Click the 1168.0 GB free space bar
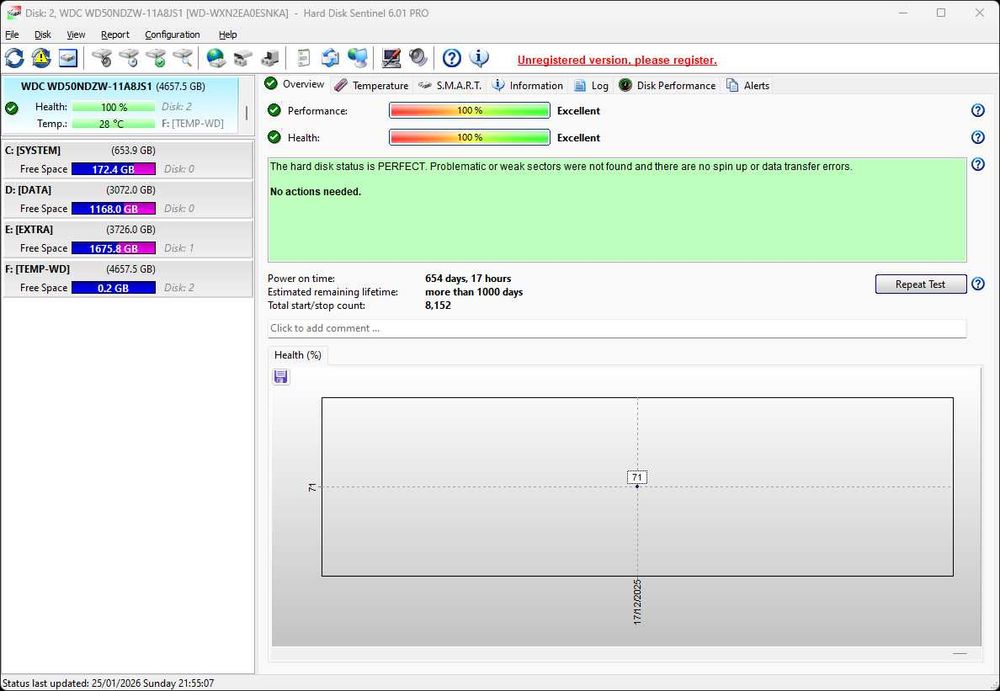The width and height of the screenshot is (1000, 691). point(114,209)
